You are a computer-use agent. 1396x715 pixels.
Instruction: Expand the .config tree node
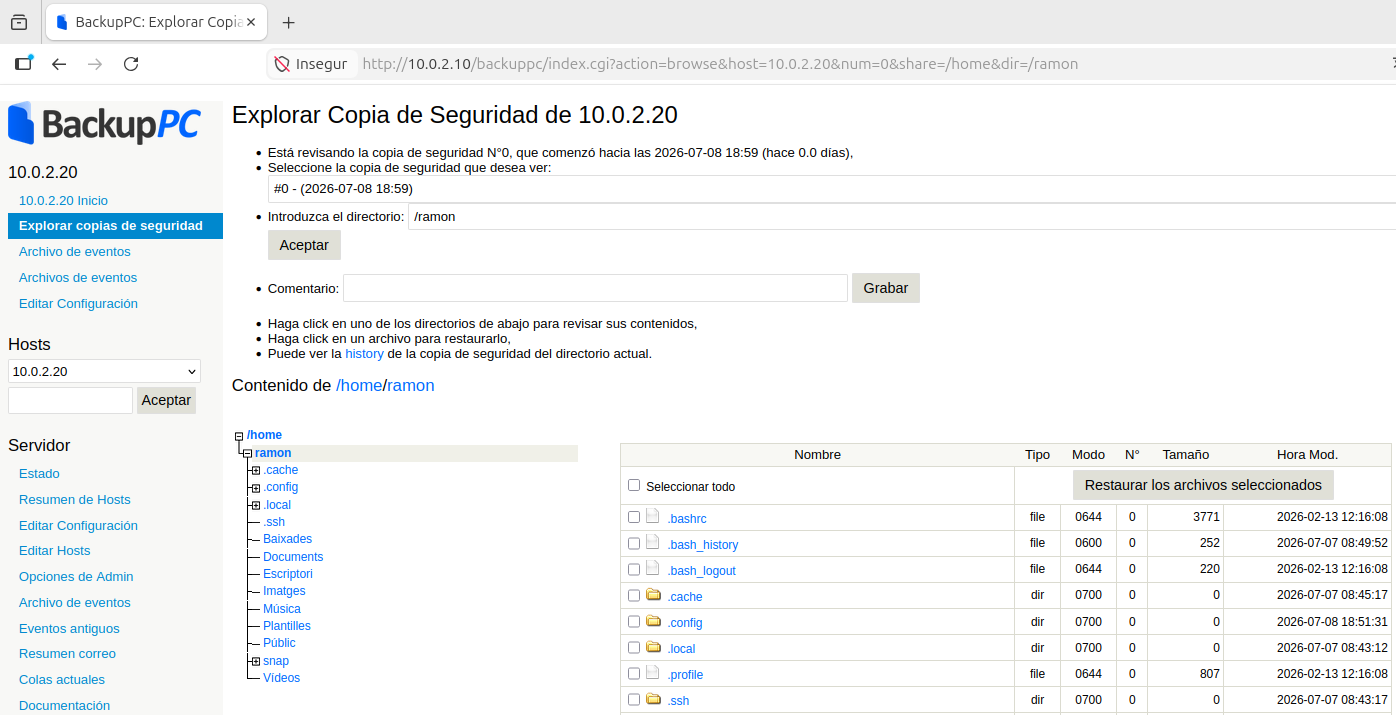[x=256, y=488]
